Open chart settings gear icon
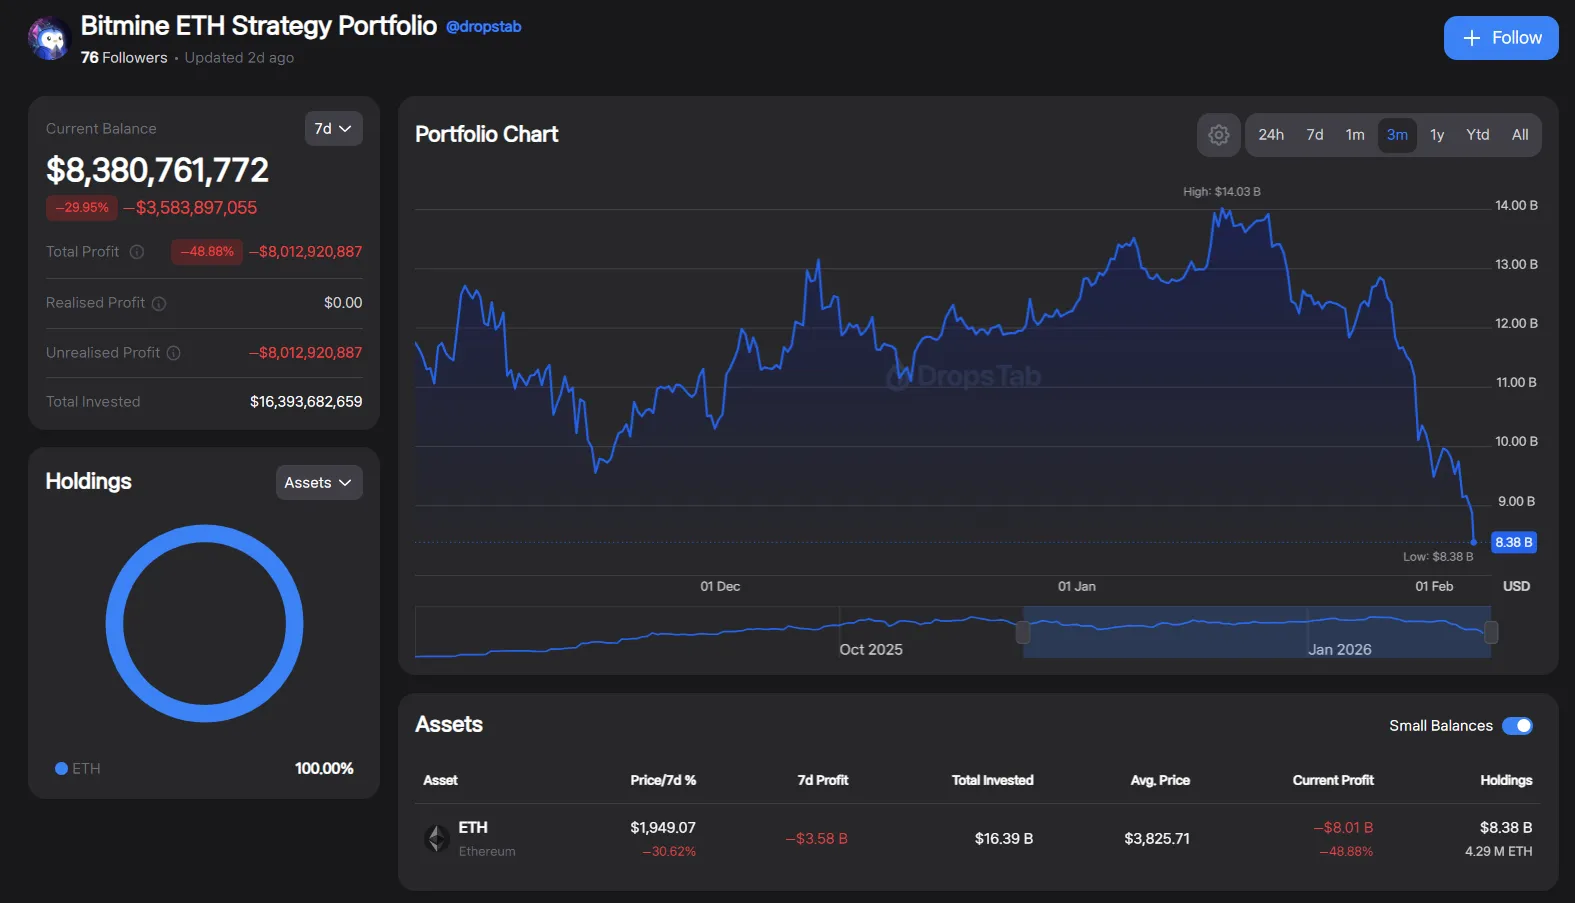The width and height of the screenshot is (1575, 903). [x=1218, y=135]
